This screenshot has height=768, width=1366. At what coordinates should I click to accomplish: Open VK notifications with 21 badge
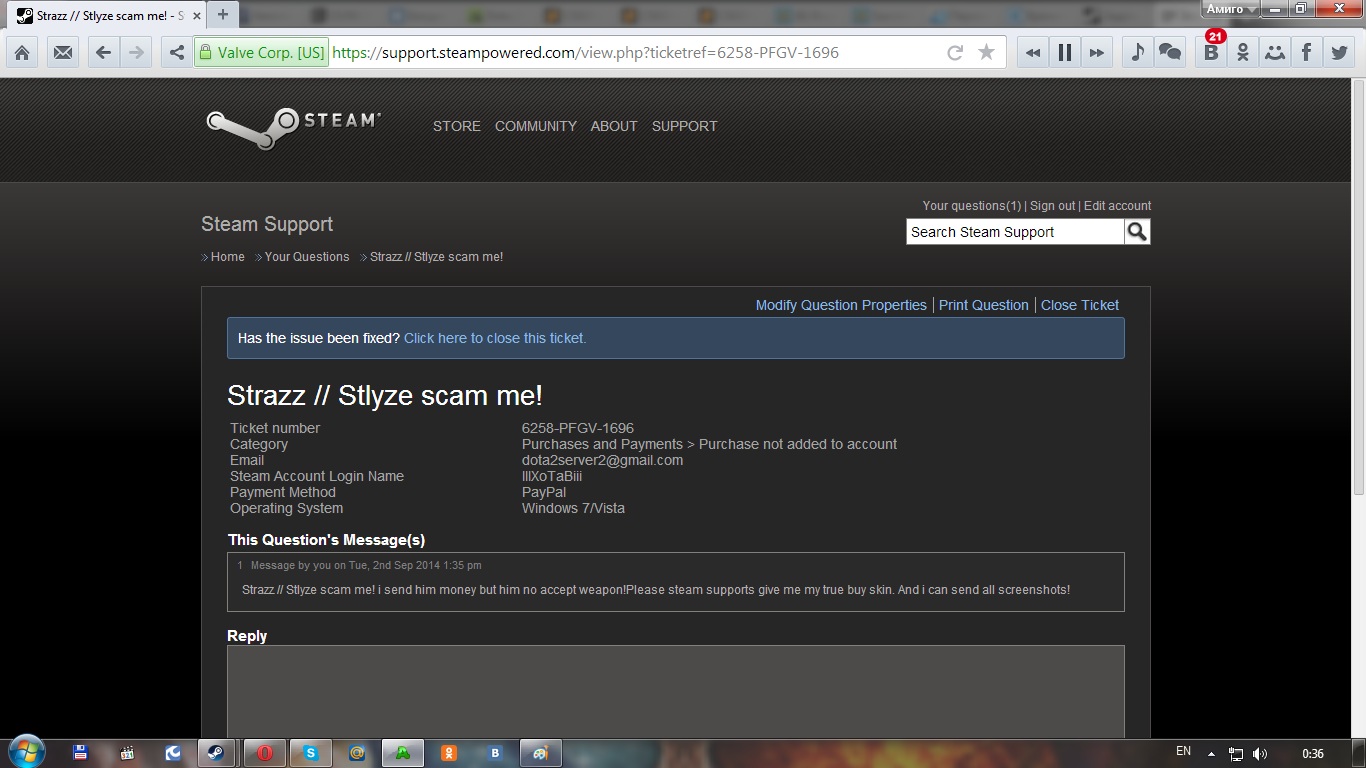click(x=1212, y=51)
